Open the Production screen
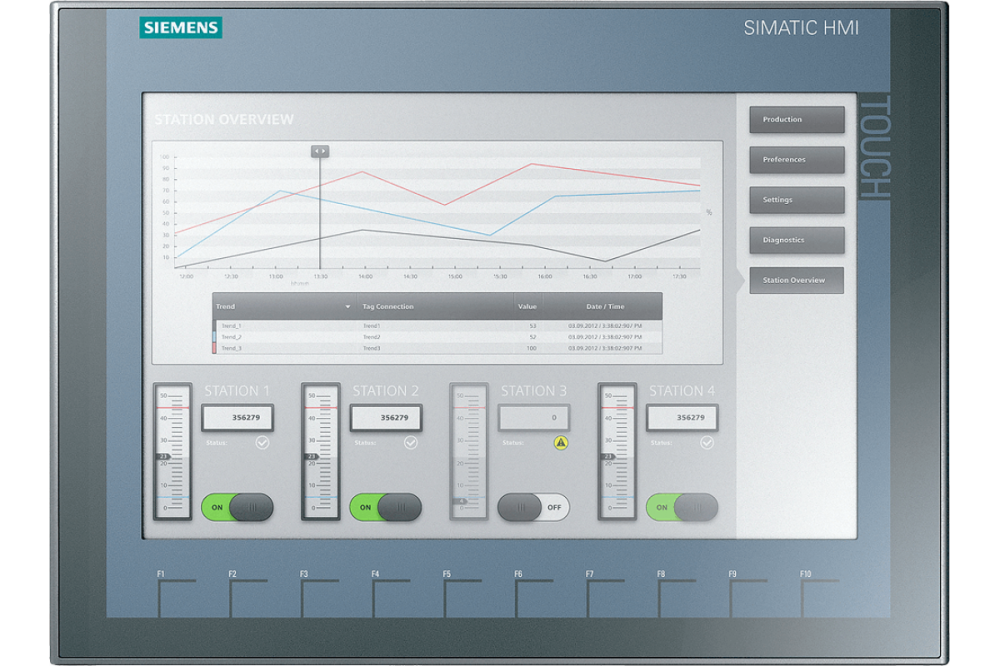This screenshot has height=666, width=1000. tap(796, 120)
